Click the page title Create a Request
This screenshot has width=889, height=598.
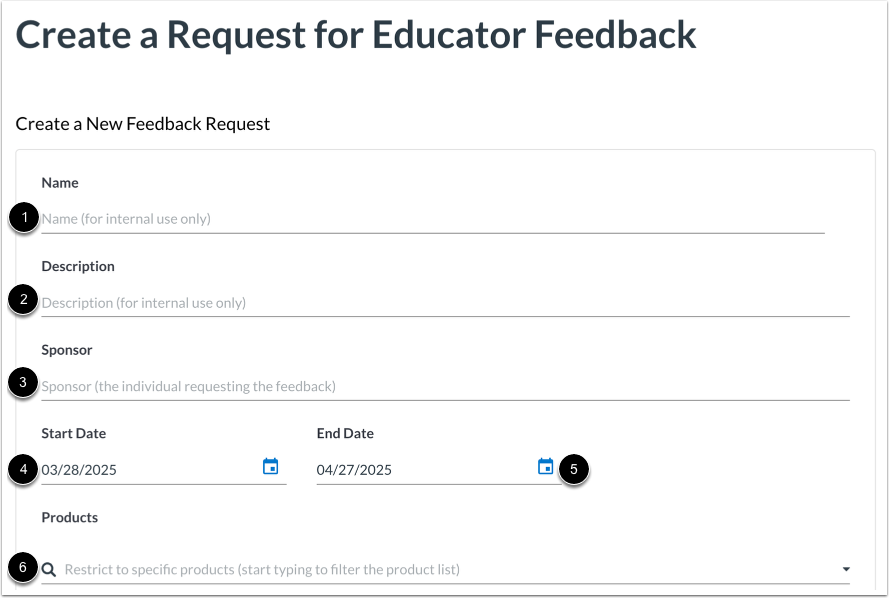tap(355, 35)
